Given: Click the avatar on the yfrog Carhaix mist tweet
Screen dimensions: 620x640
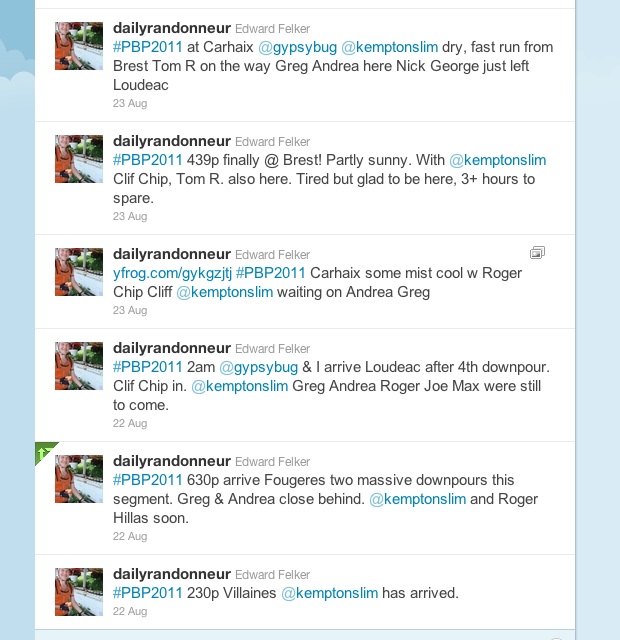Looking at the screenshot, I should 79,272.
